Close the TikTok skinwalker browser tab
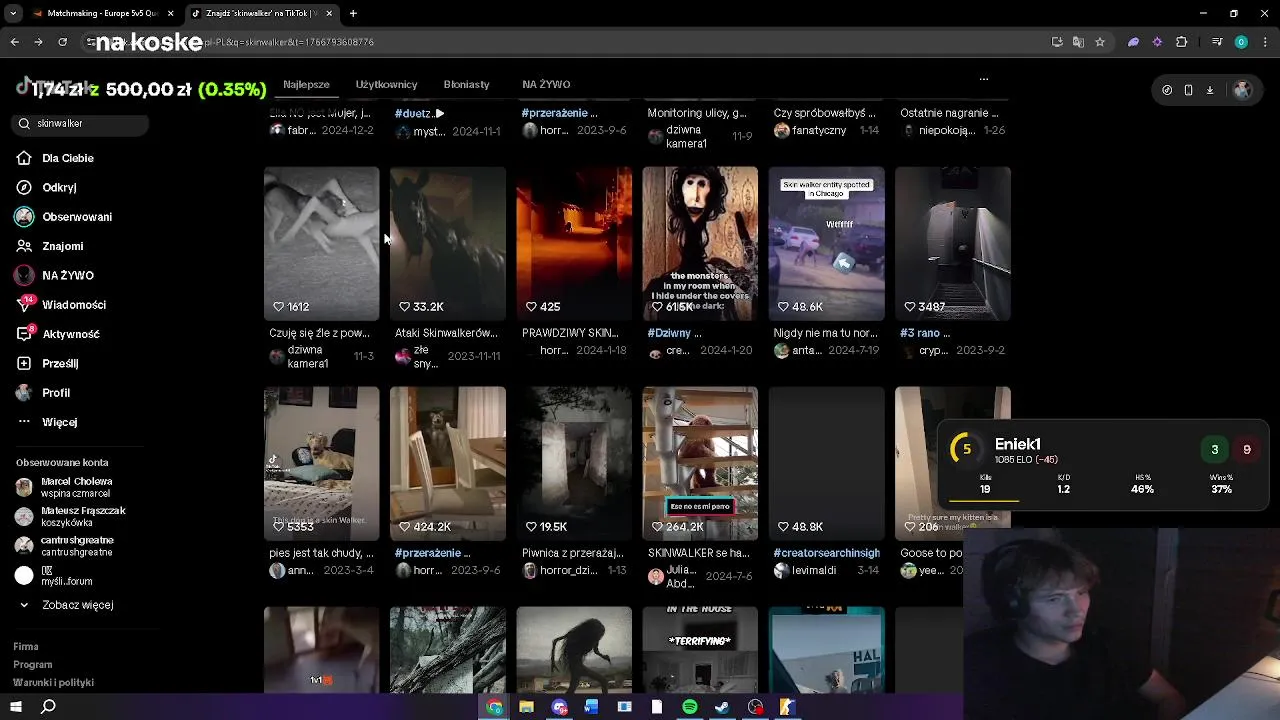 [329, 13]
